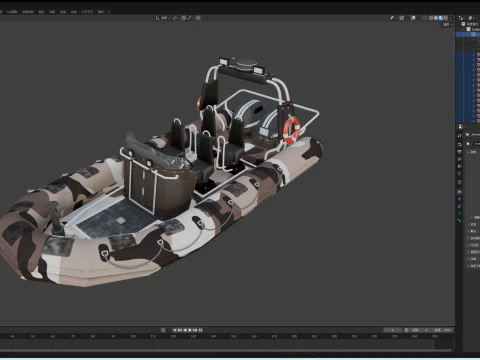Open the viewport Options dropdown
Image resolution: width=480 pixels, height=360 pixels.
(x=448, y=25)
